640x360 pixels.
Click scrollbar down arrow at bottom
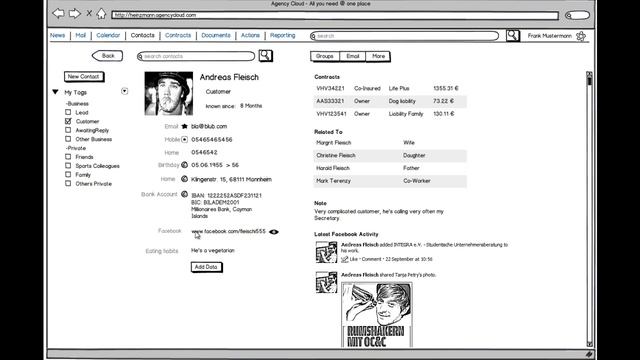pos(589,344)
